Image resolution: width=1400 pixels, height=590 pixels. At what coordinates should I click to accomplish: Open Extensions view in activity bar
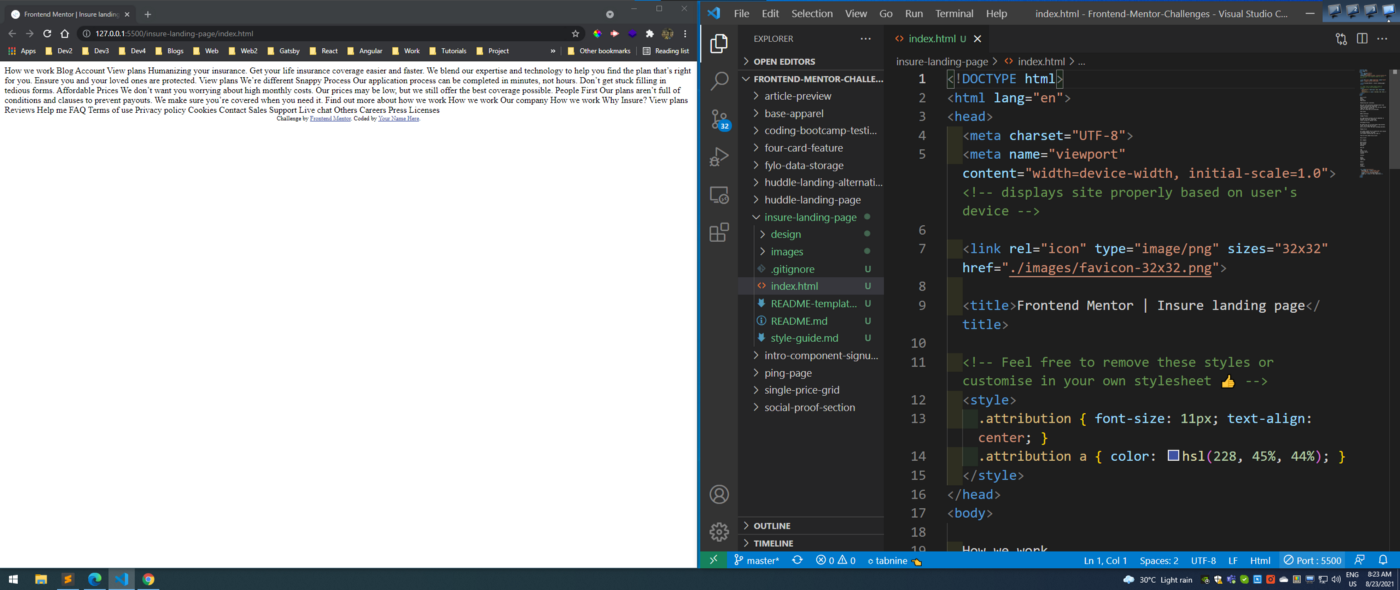click(718, 233)
